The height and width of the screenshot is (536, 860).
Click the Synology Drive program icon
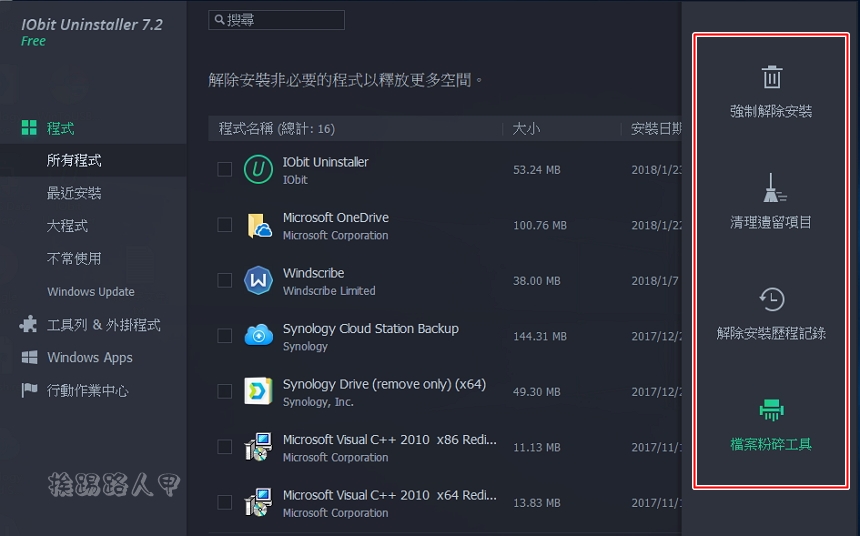(258, 391)
